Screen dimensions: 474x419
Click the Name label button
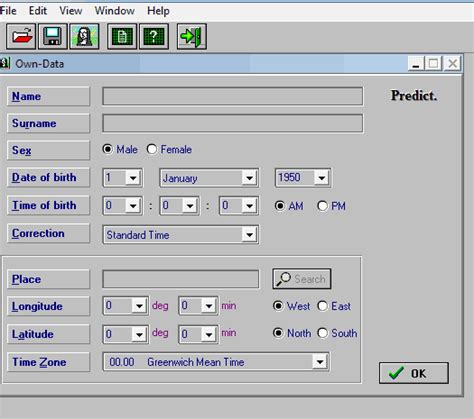coord(49,96)
